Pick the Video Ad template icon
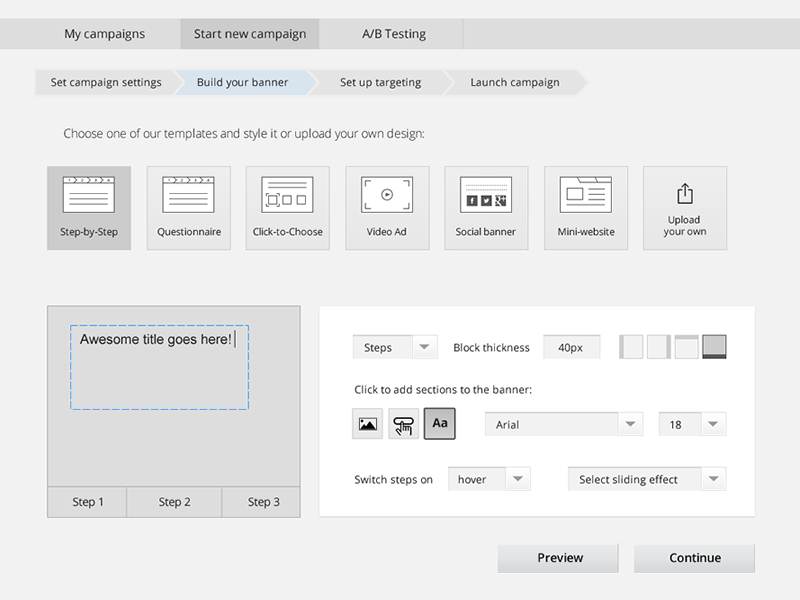 387,206
